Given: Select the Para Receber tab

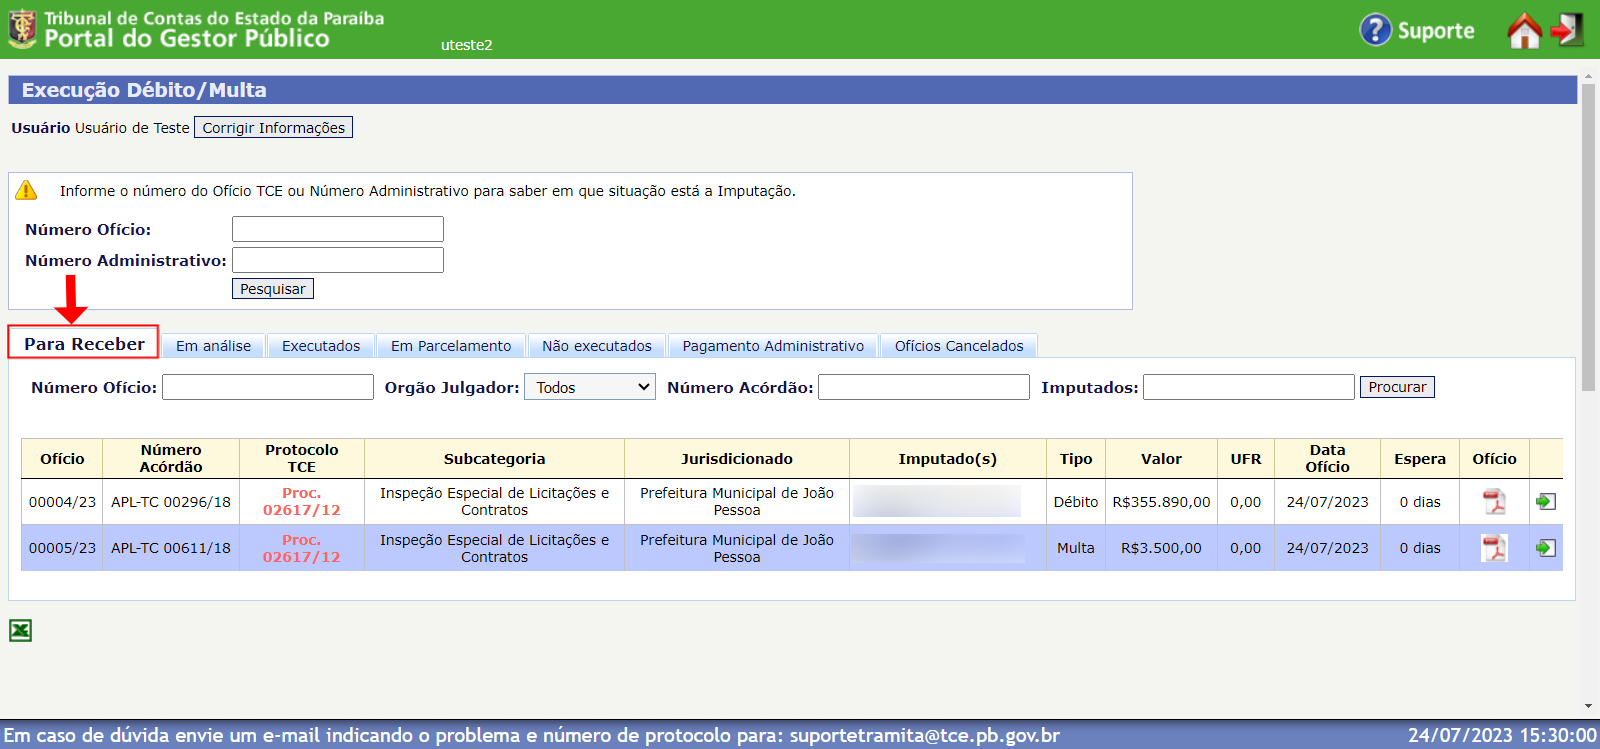Looking at the screenshot, I should pyautogui.click(x=84, y=343).
